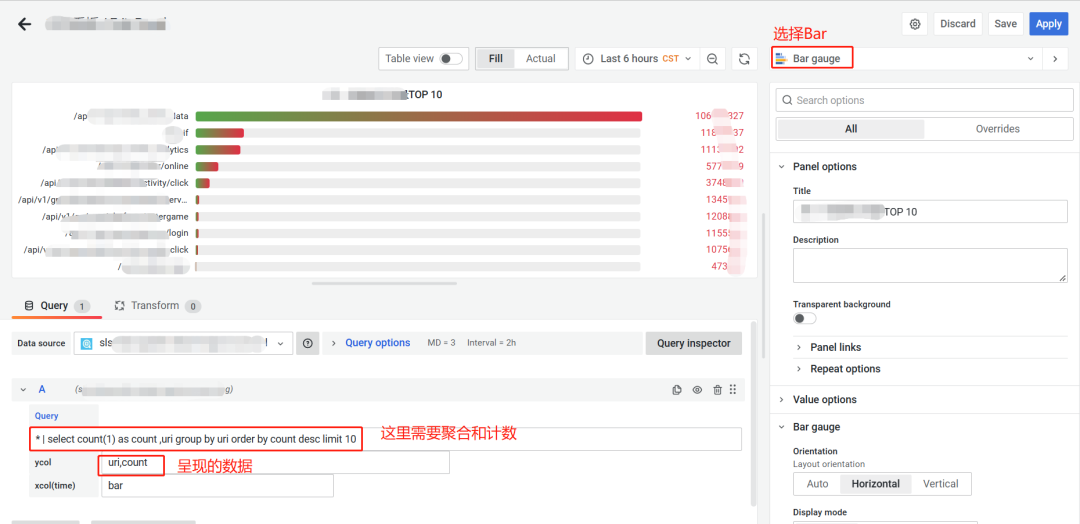Screen dimensions: 1080x524
Task: Select Fill display option
Action: click(x=495, y=59)
